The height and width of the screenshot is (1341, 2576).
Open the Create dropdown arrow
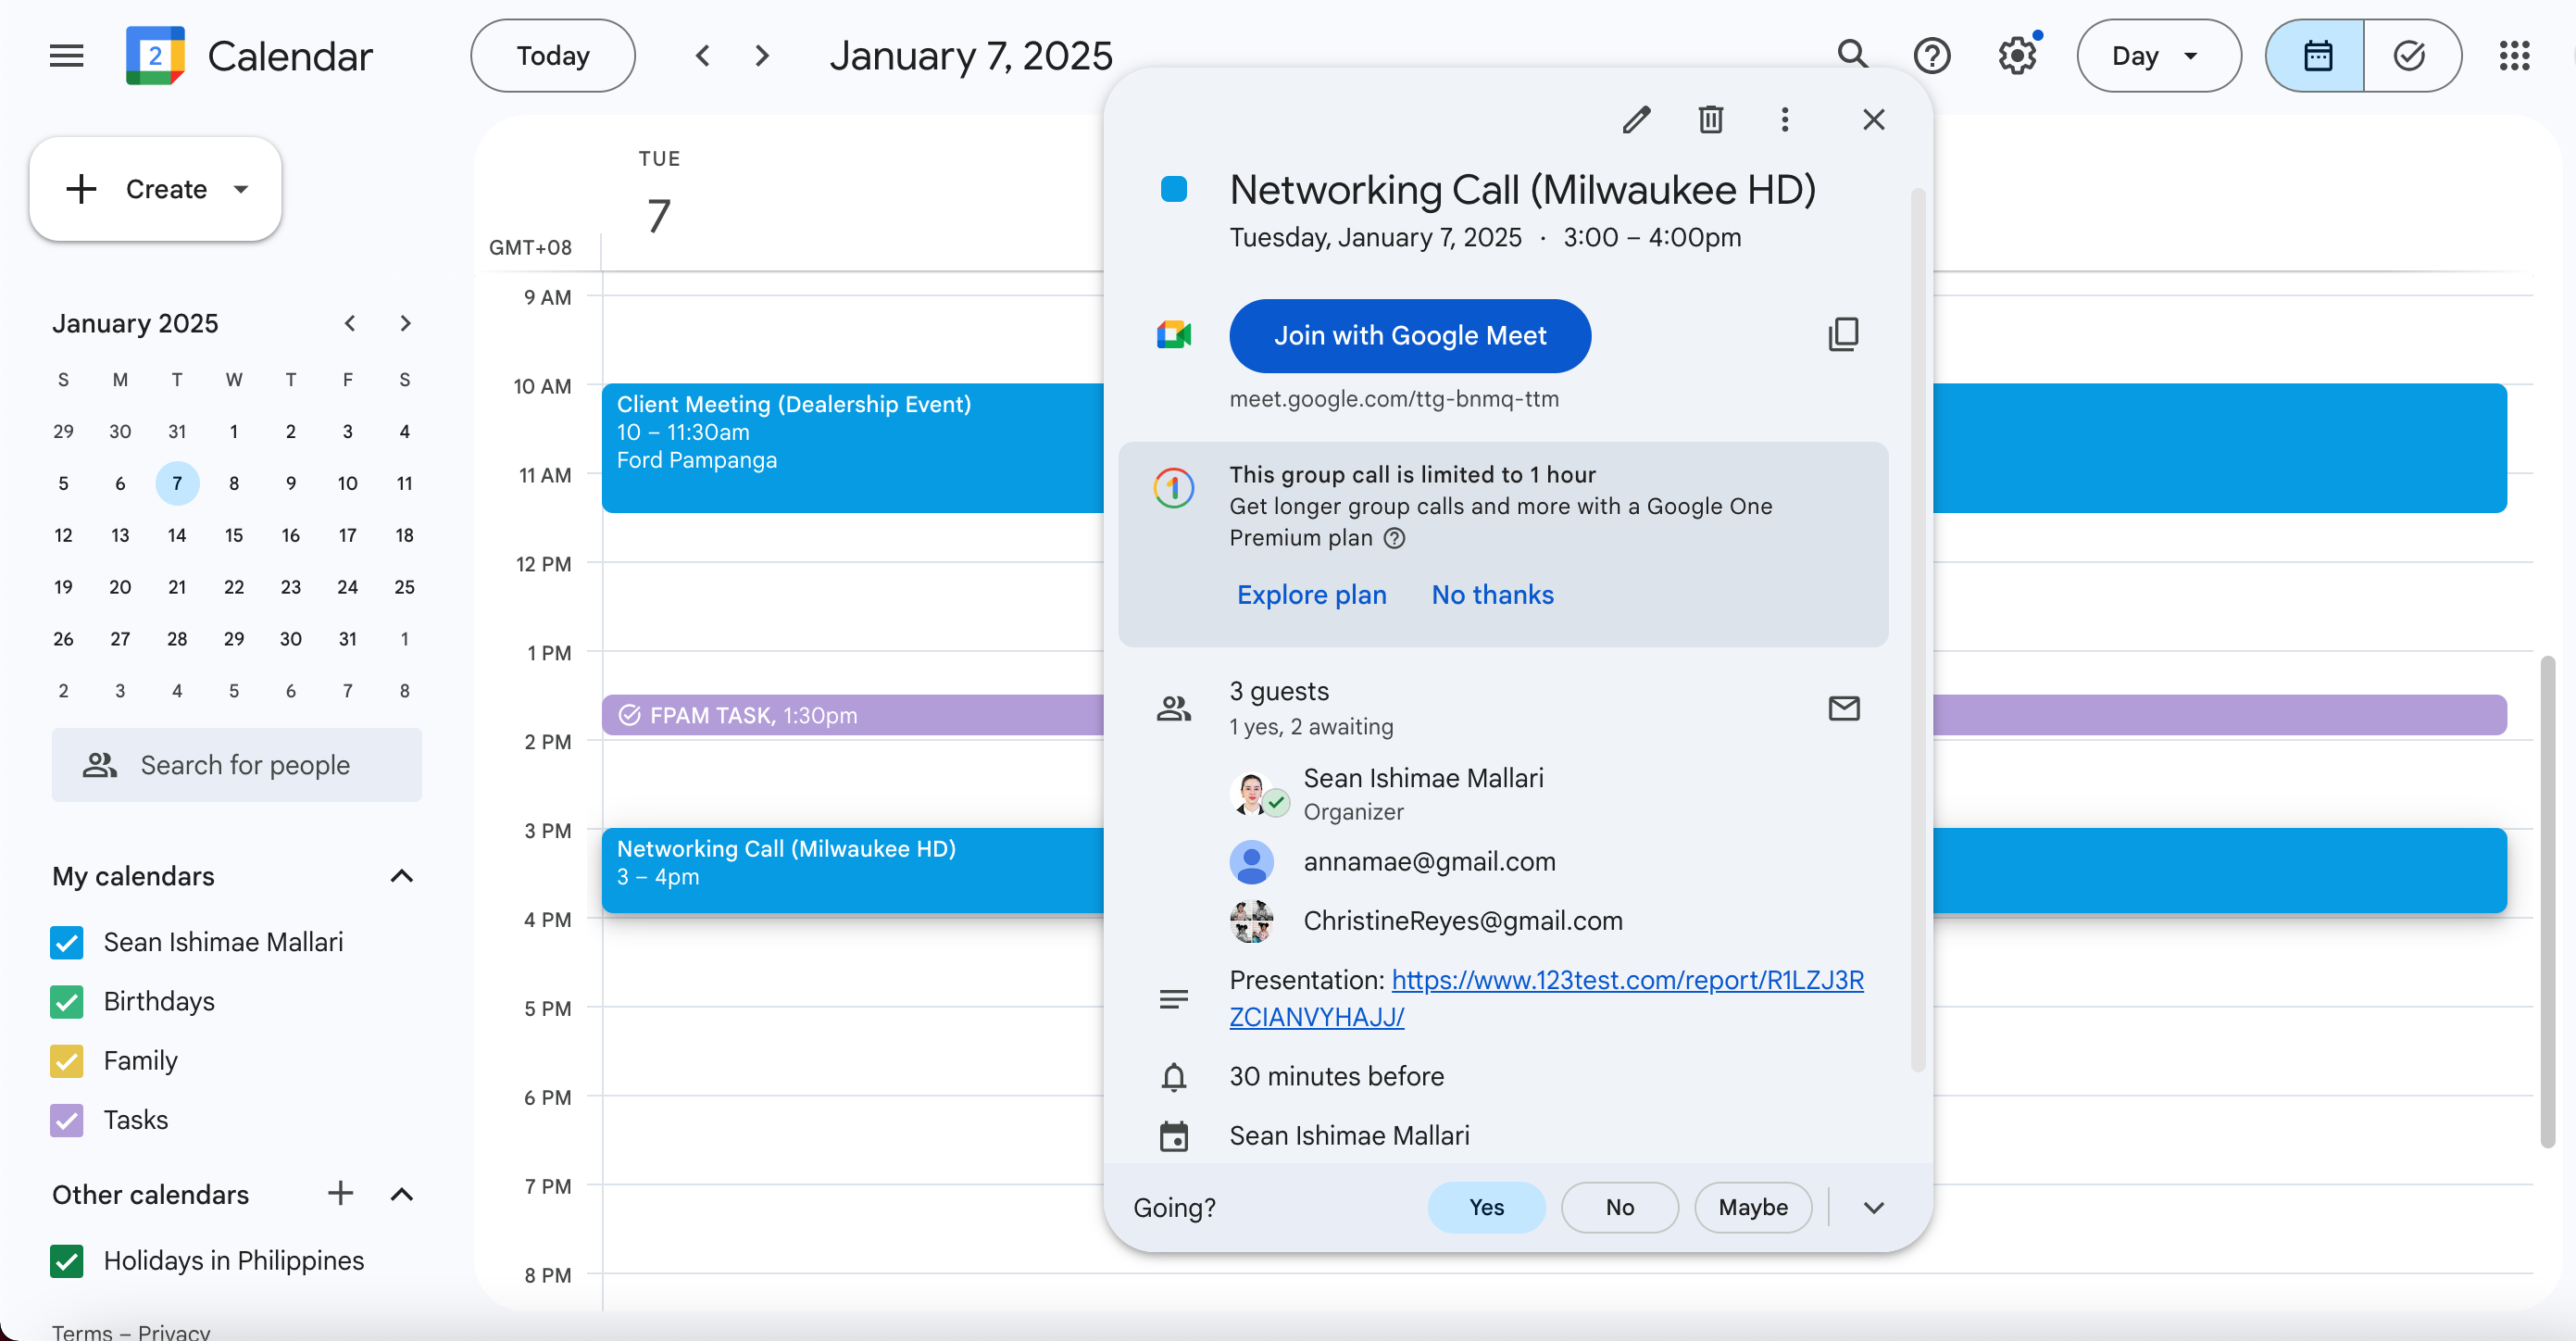pos(241,189)
